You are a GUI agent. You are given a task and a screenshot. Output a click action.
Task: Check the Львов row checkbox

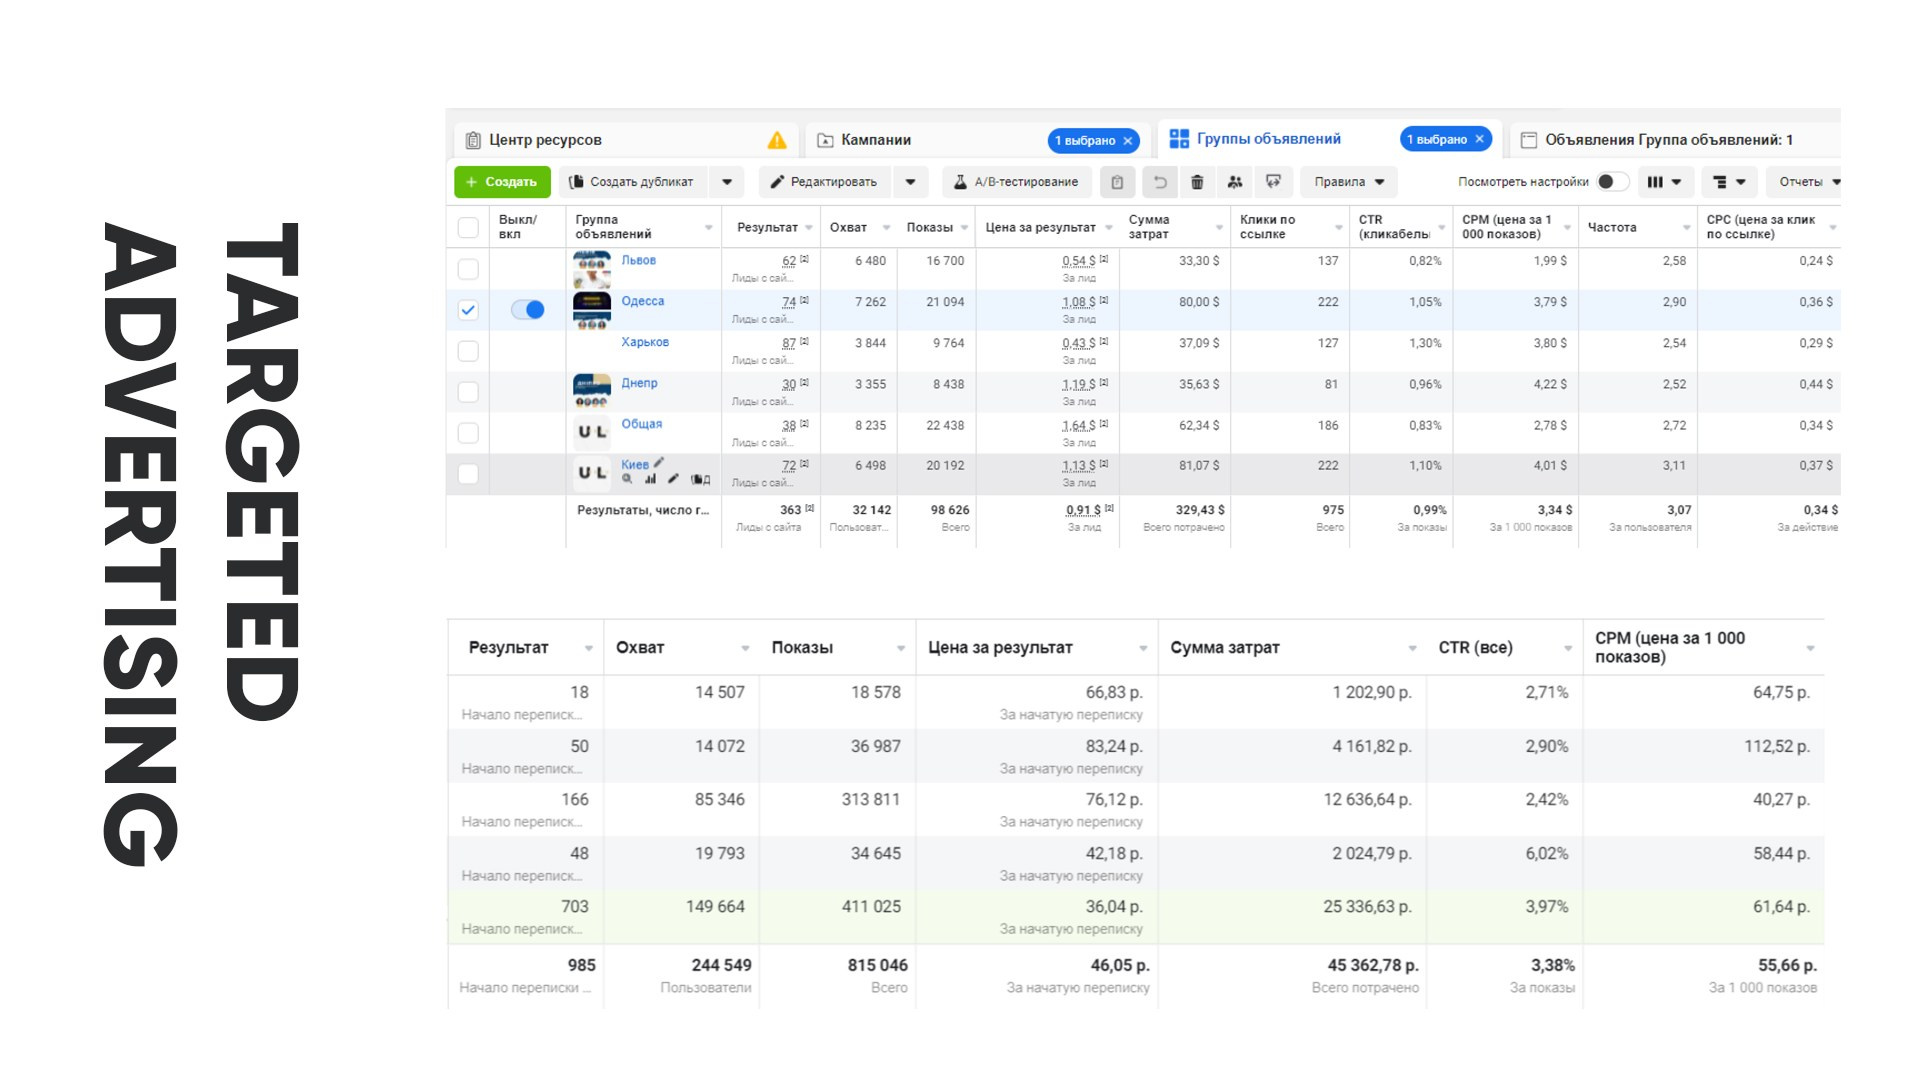(468, 269)
